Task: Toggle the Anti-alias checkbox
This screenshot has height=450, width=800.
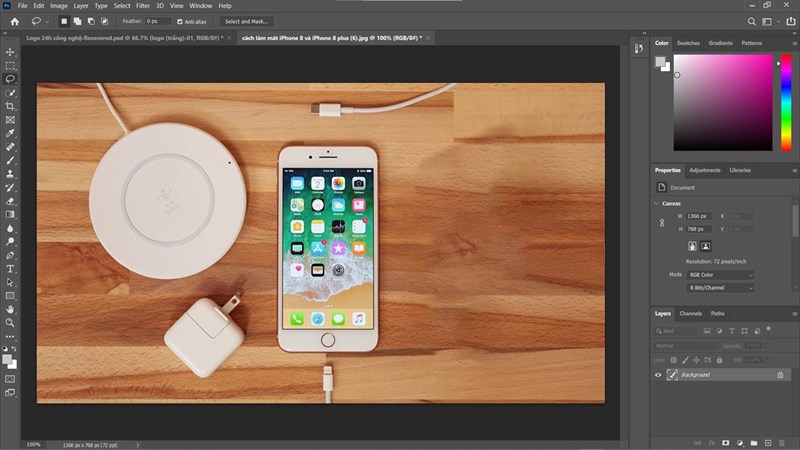Action: click(180, 21)
